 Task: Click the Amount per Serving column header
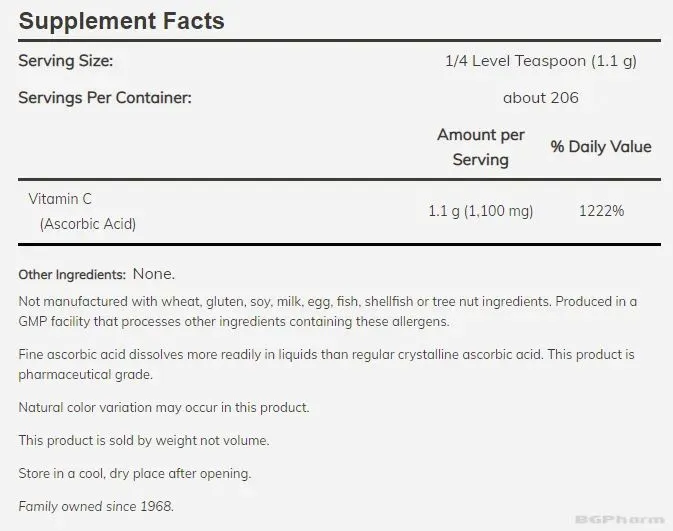pyautogui.click(x=481, y=147)
